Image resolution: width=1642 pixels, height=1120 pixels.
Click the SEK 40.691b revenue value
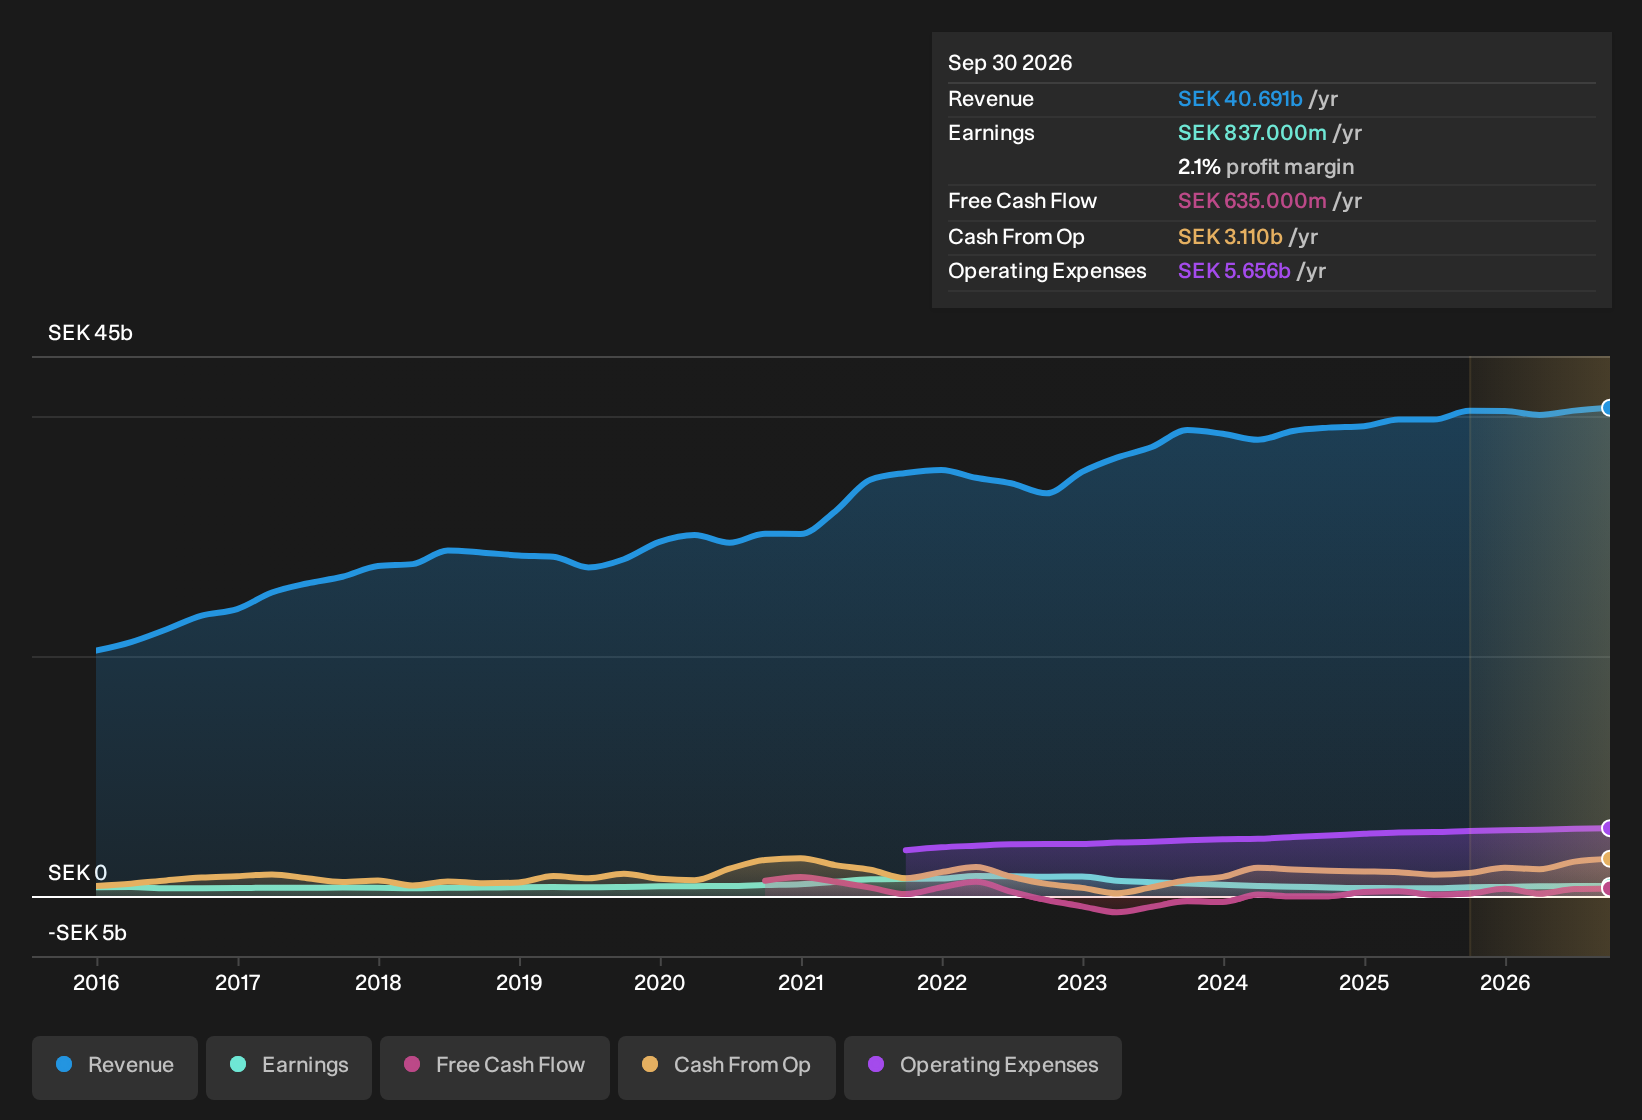coord(1240,99)
